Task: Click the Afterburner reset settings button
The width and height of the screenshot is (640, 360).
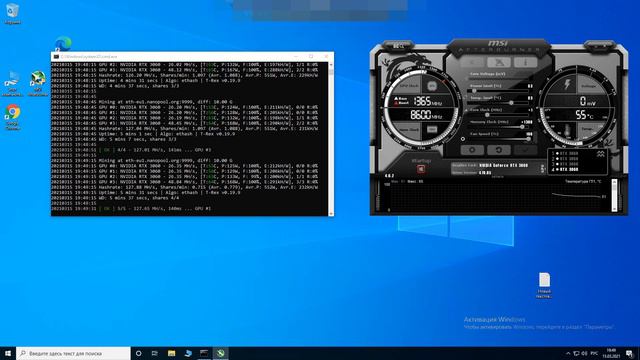Action: coord(498,150)
